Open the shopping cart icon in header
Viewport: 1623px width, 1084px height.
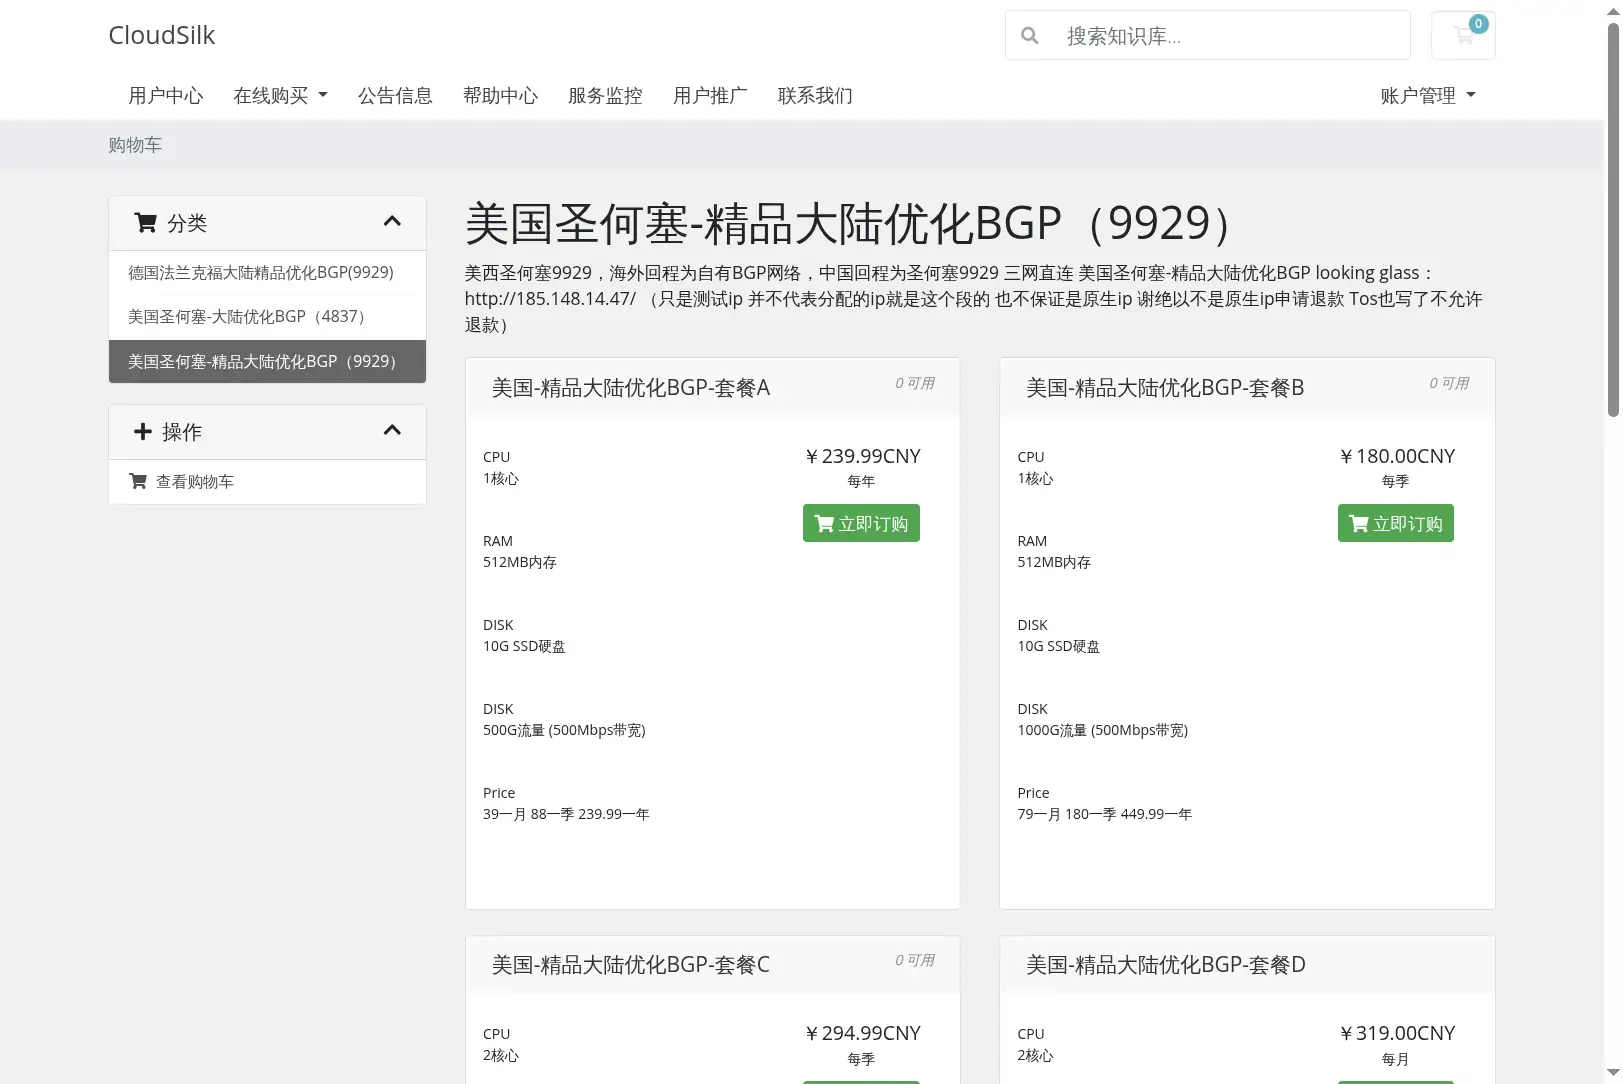[1462, 36]
